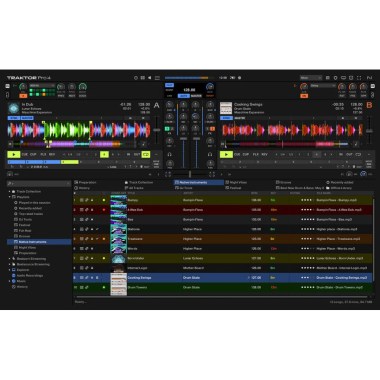Set loop OUT point on Deck A
The image size is (380, 380).
[137, 155]
